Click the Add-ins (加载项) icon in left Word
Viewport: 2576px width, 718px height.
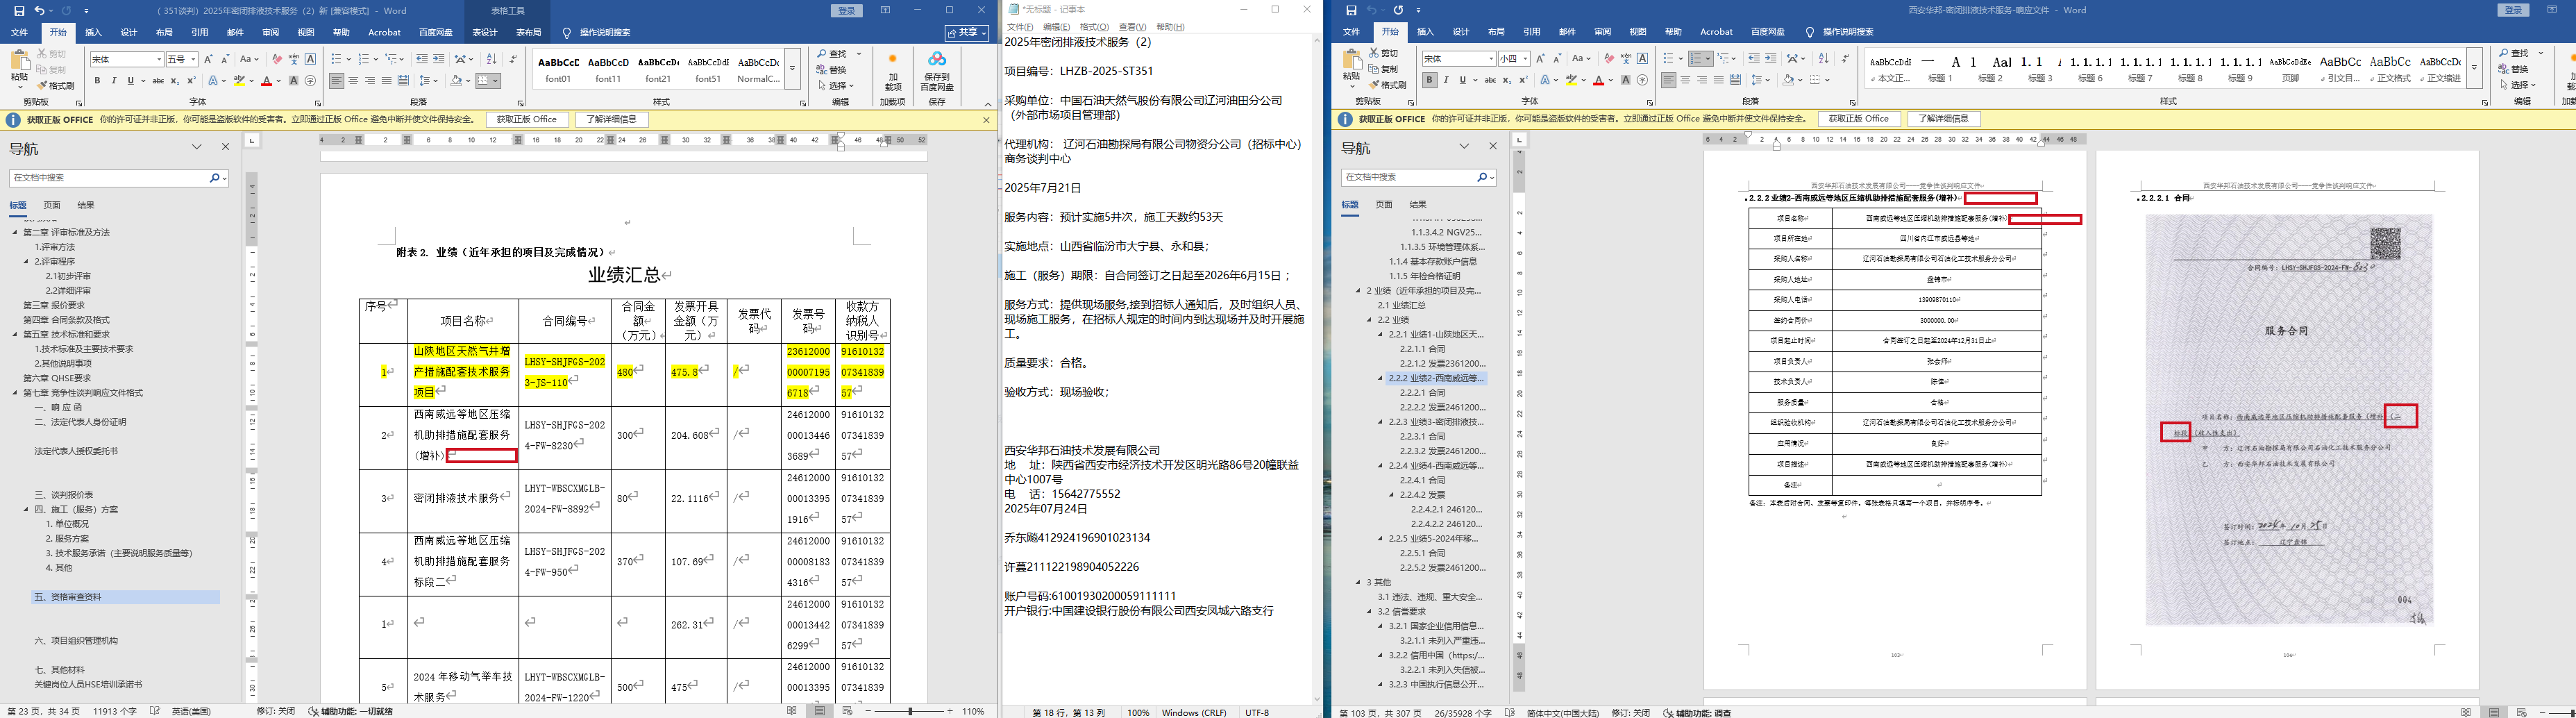tap(893, 71)
